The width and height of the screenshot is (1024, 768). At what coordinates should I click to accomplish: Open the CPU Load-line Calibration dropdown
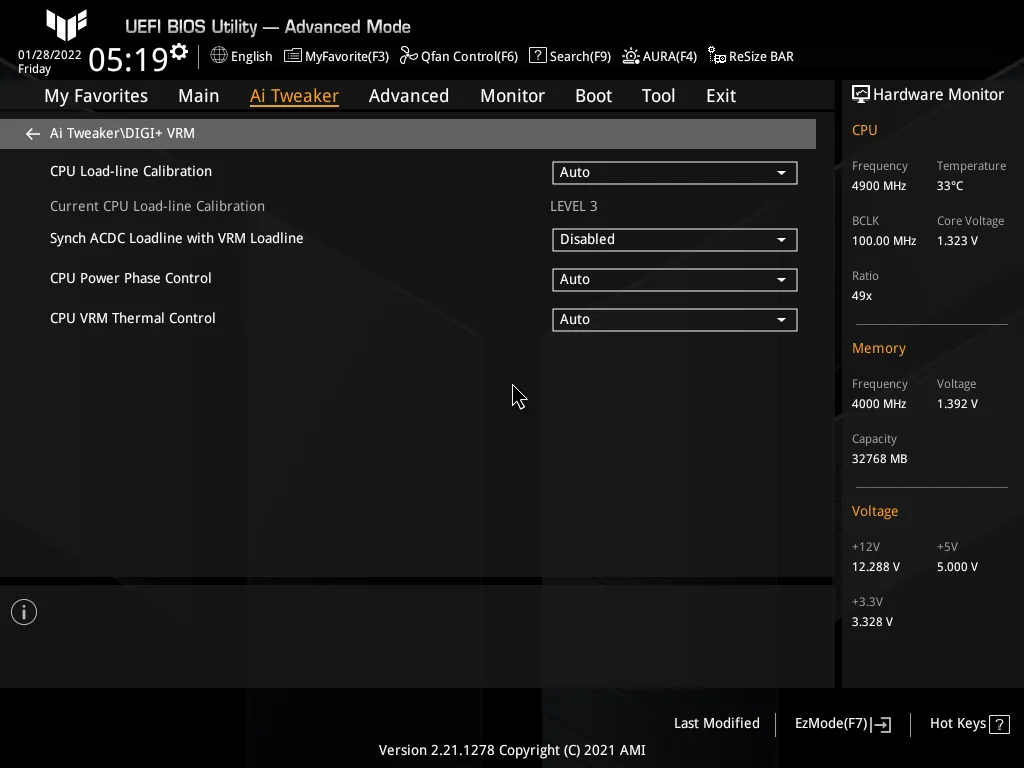(x=675, y=172)
